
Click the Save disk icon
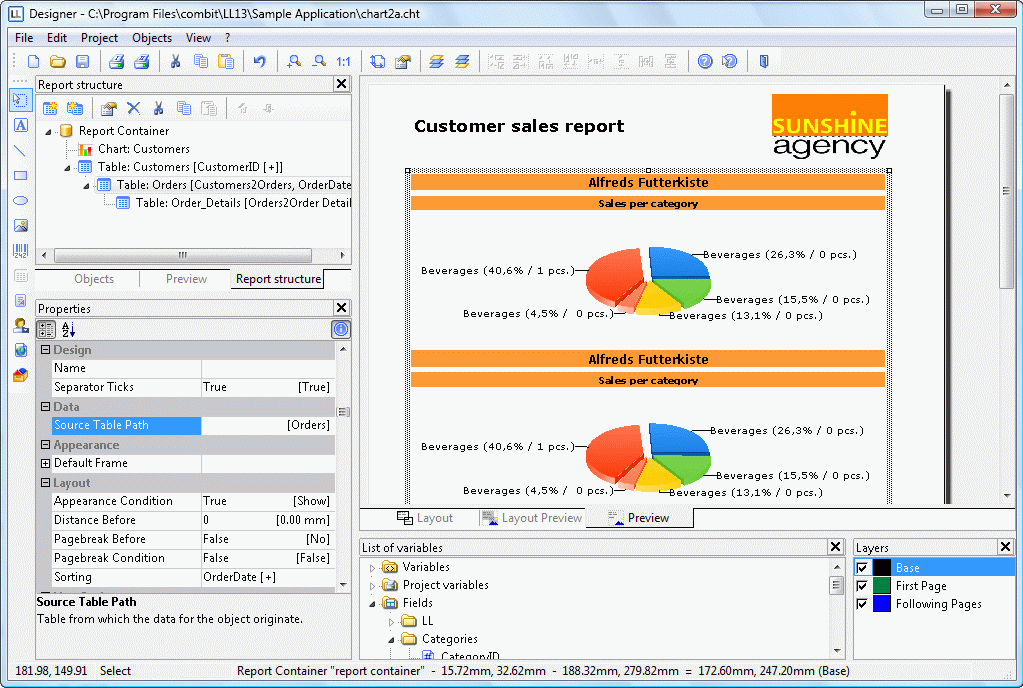tap(82, 62)
